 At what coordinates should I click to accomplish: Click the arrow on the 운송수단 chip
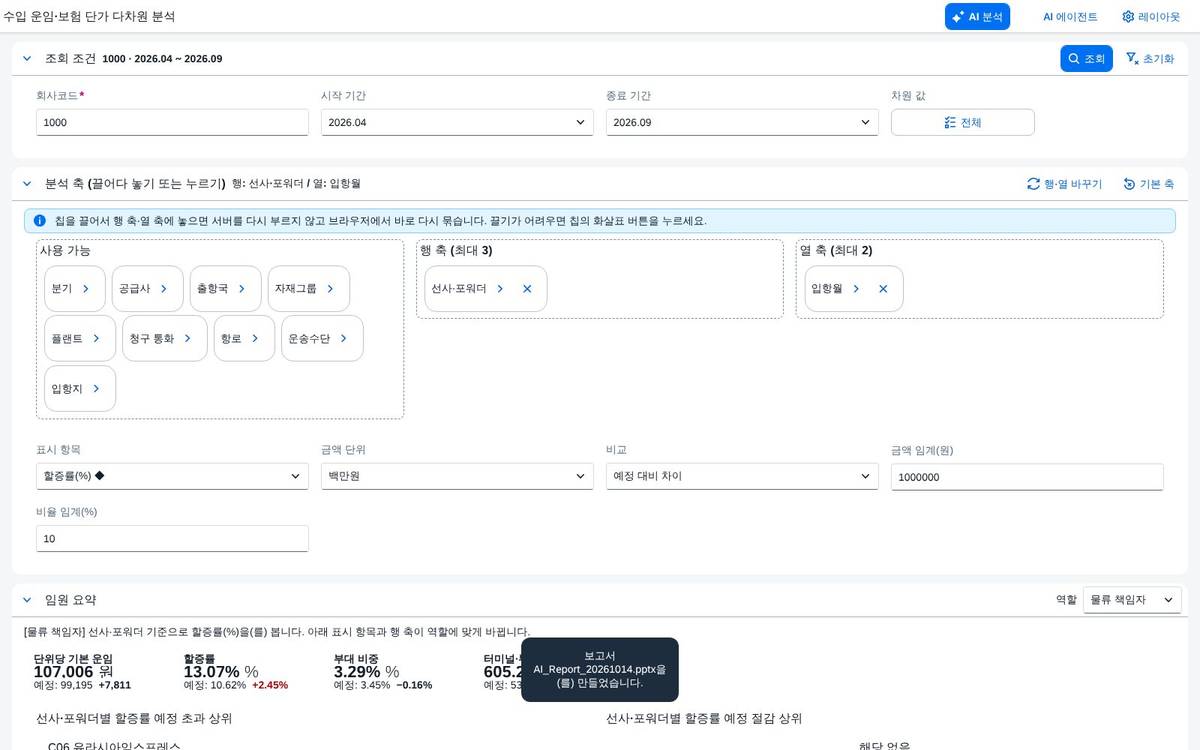point(345,338)
